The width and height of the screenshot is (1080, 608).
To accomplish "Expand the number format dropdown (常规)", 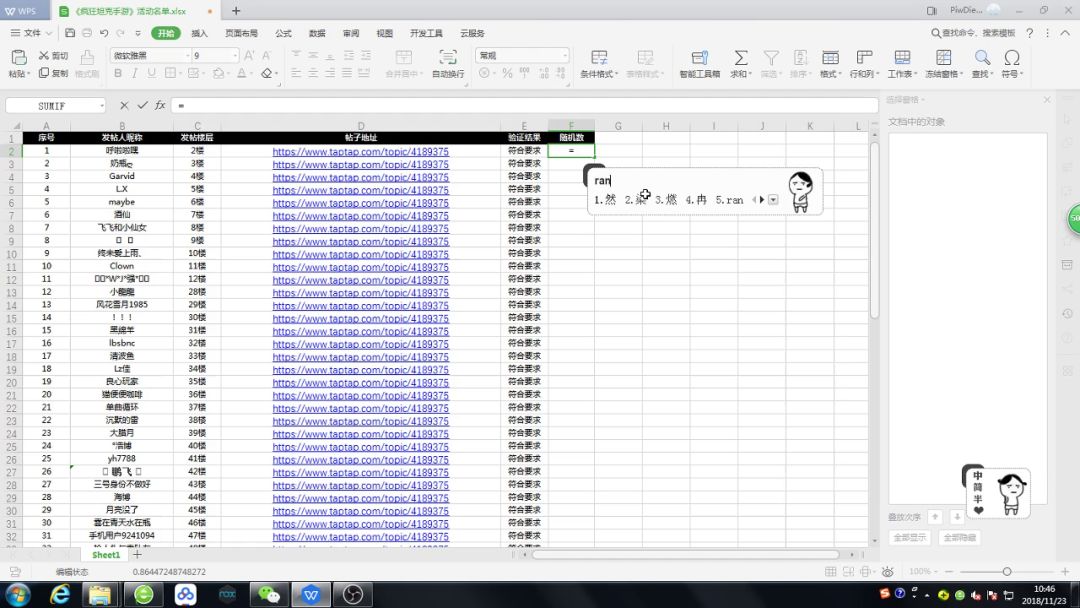I will tap(564, 56).
